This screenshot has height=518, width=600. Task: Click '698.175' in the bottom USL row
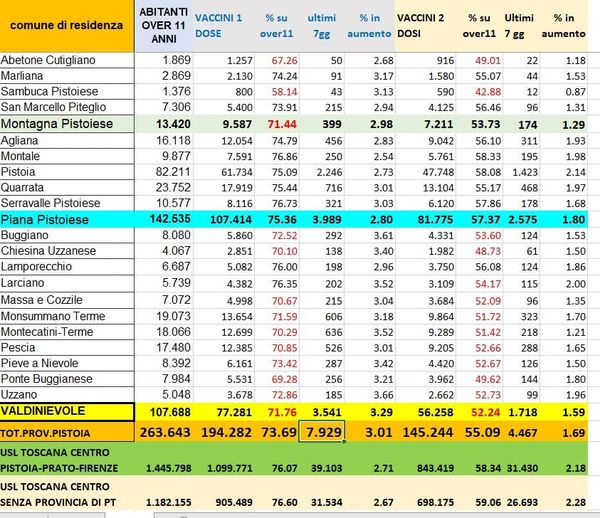coord(435,503)
